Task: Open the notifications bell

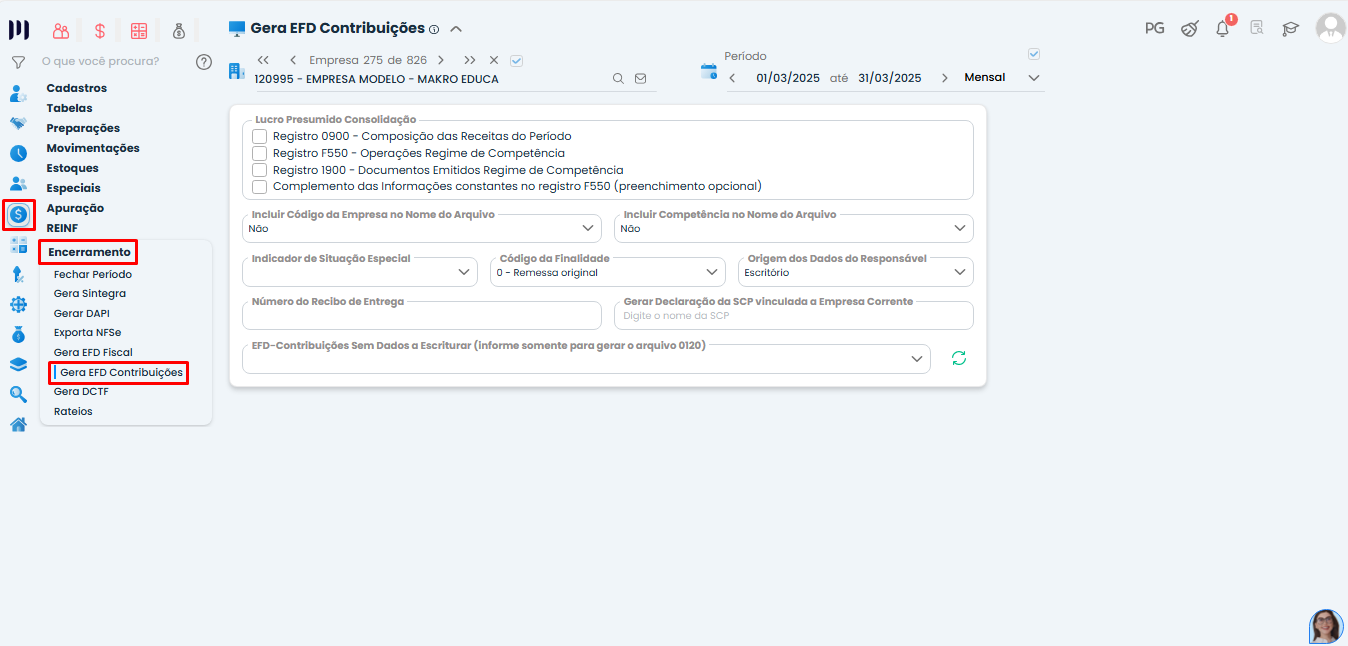Action: pos(1223,28)
